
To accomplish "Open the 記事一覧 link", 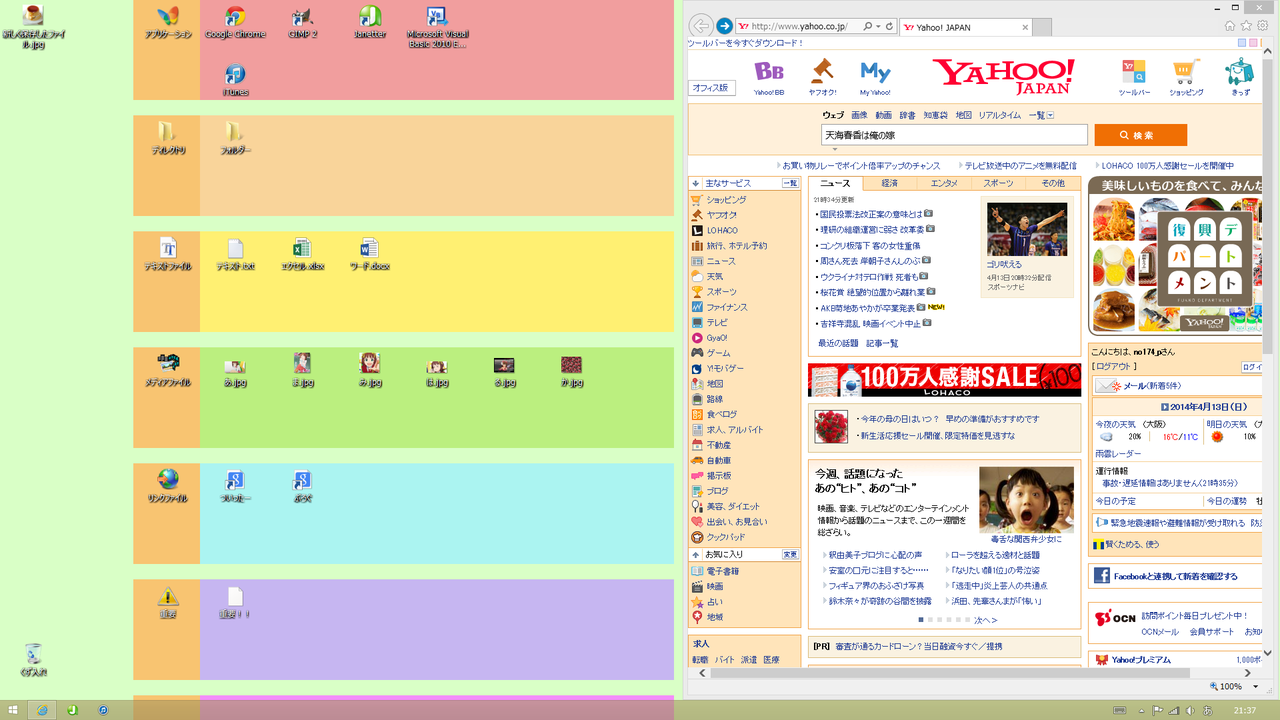I will tap(882, 343).
